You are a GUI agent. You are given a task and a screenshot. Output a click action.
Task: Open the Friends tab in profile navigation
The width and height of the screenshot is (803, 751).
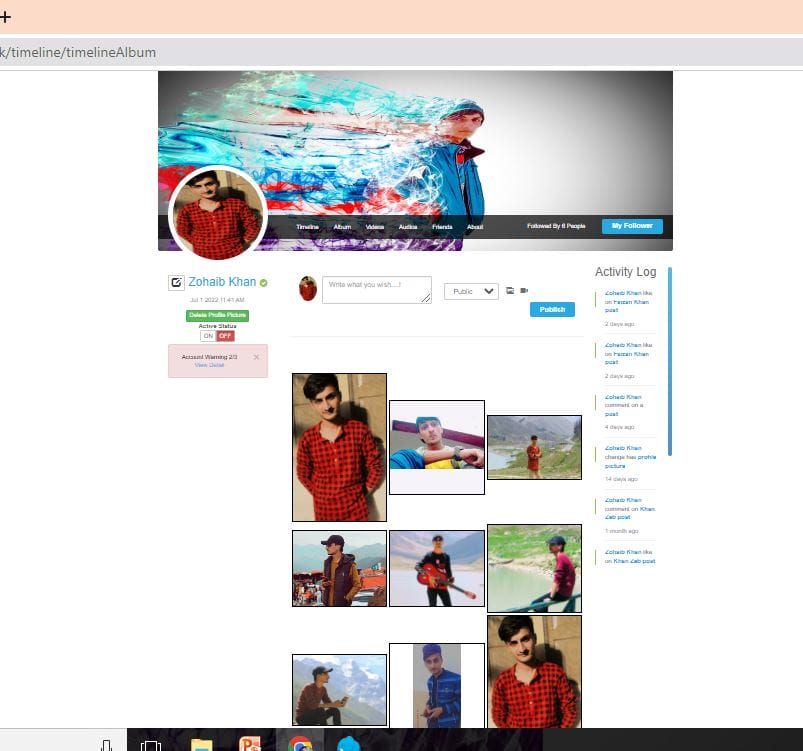[442, 227]
